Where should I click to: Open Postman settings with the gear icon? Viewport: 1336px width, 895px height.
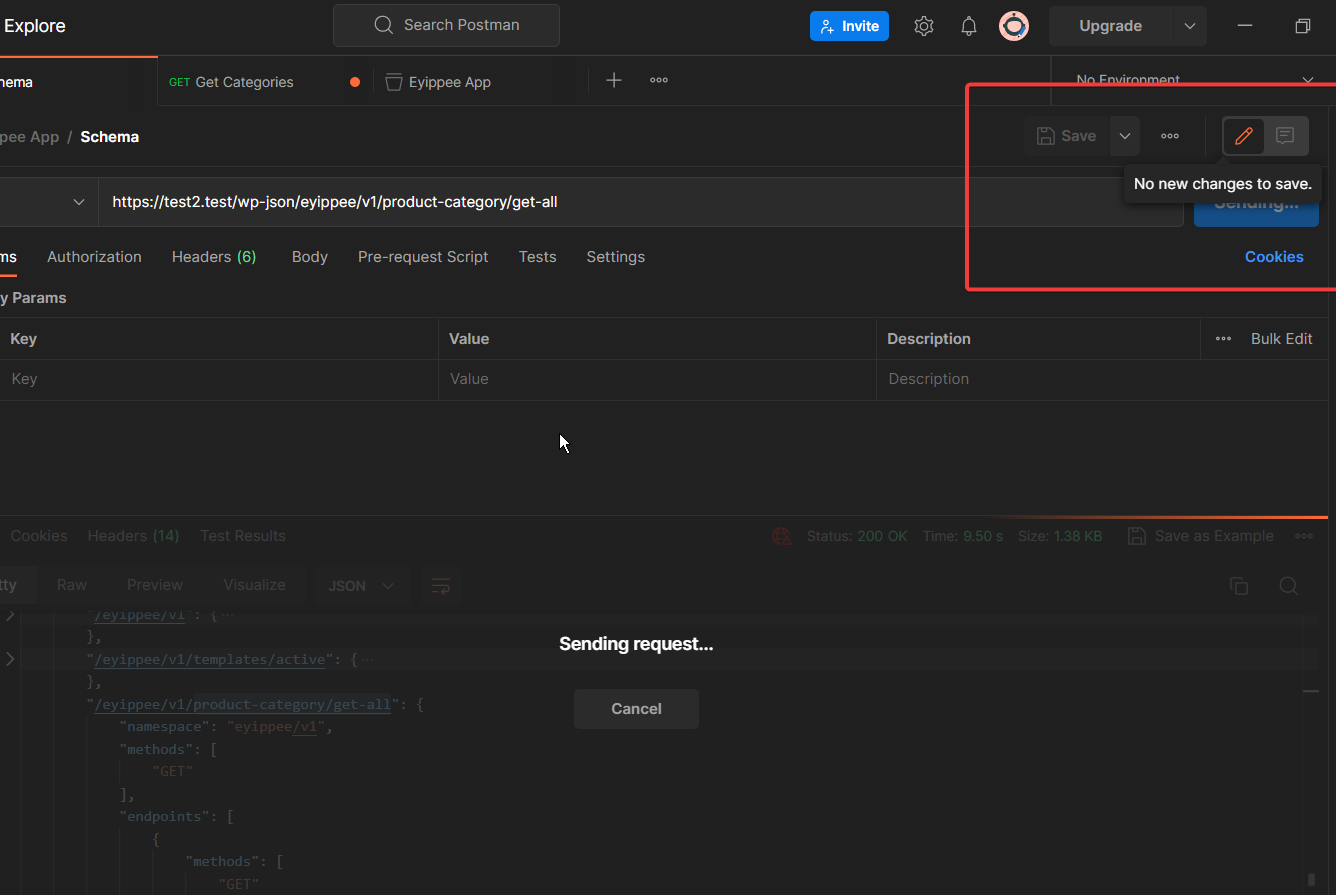[923, 25]
